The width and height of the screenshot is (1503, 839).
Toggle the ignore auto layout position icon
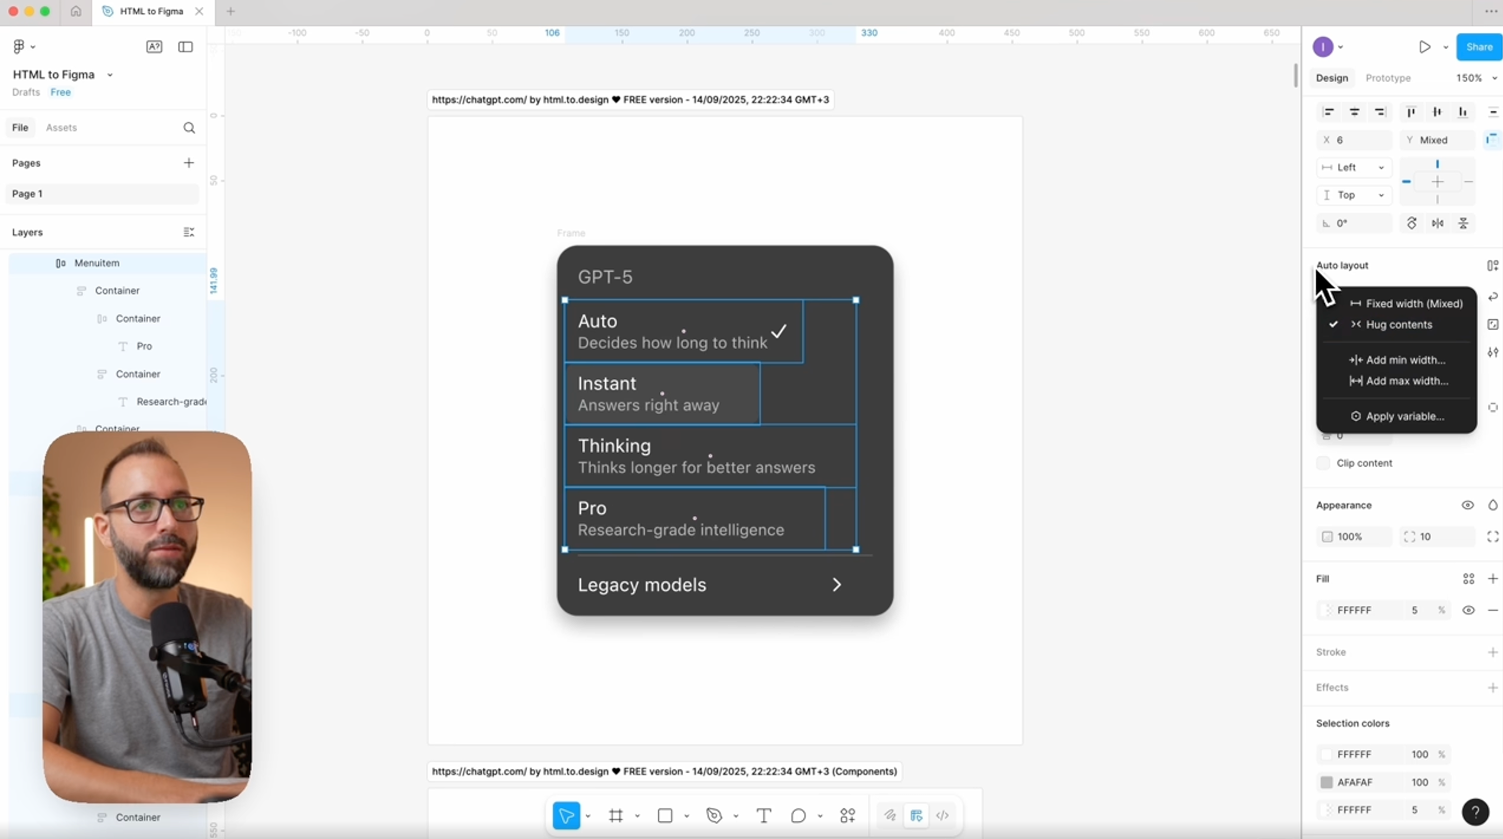coord(1492,140)
